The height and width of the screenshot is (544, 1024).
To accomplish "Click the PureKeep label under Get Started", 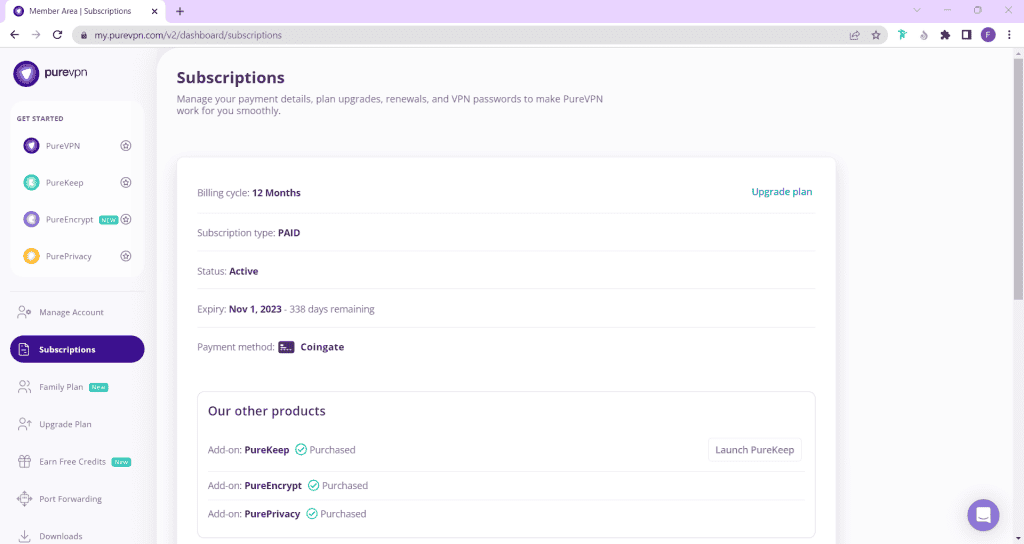I will [x=65, y=183].
